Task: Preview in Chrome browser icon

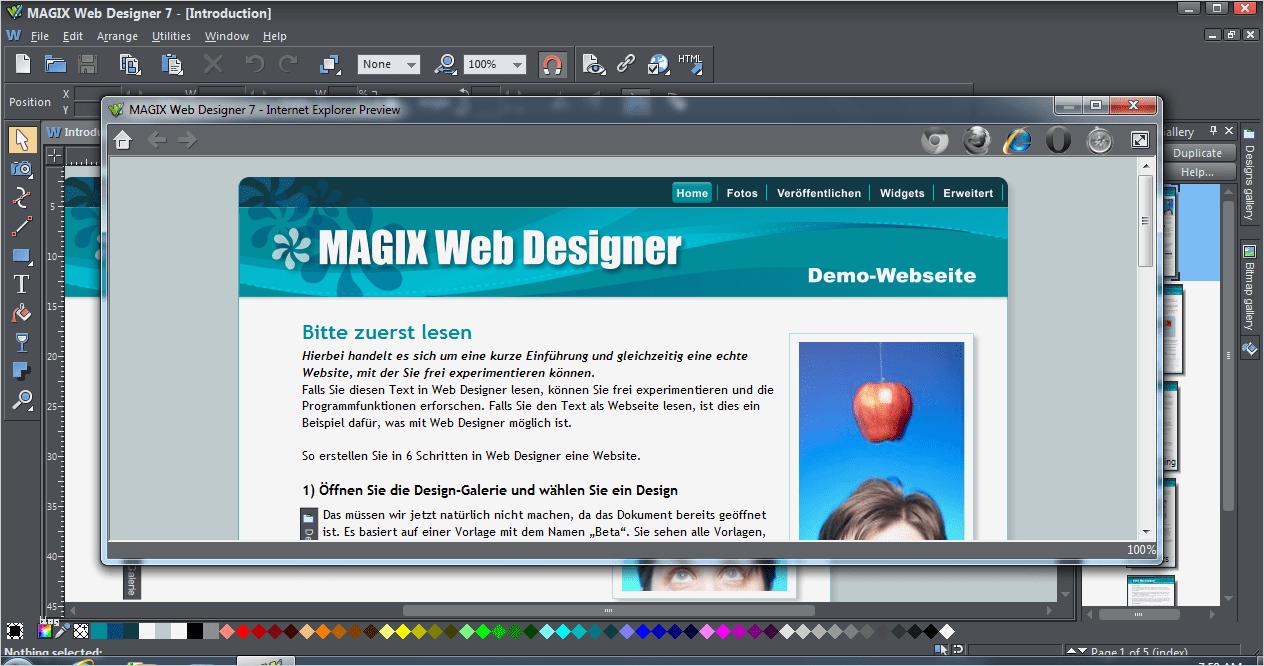Action: (x=935, y=140)
